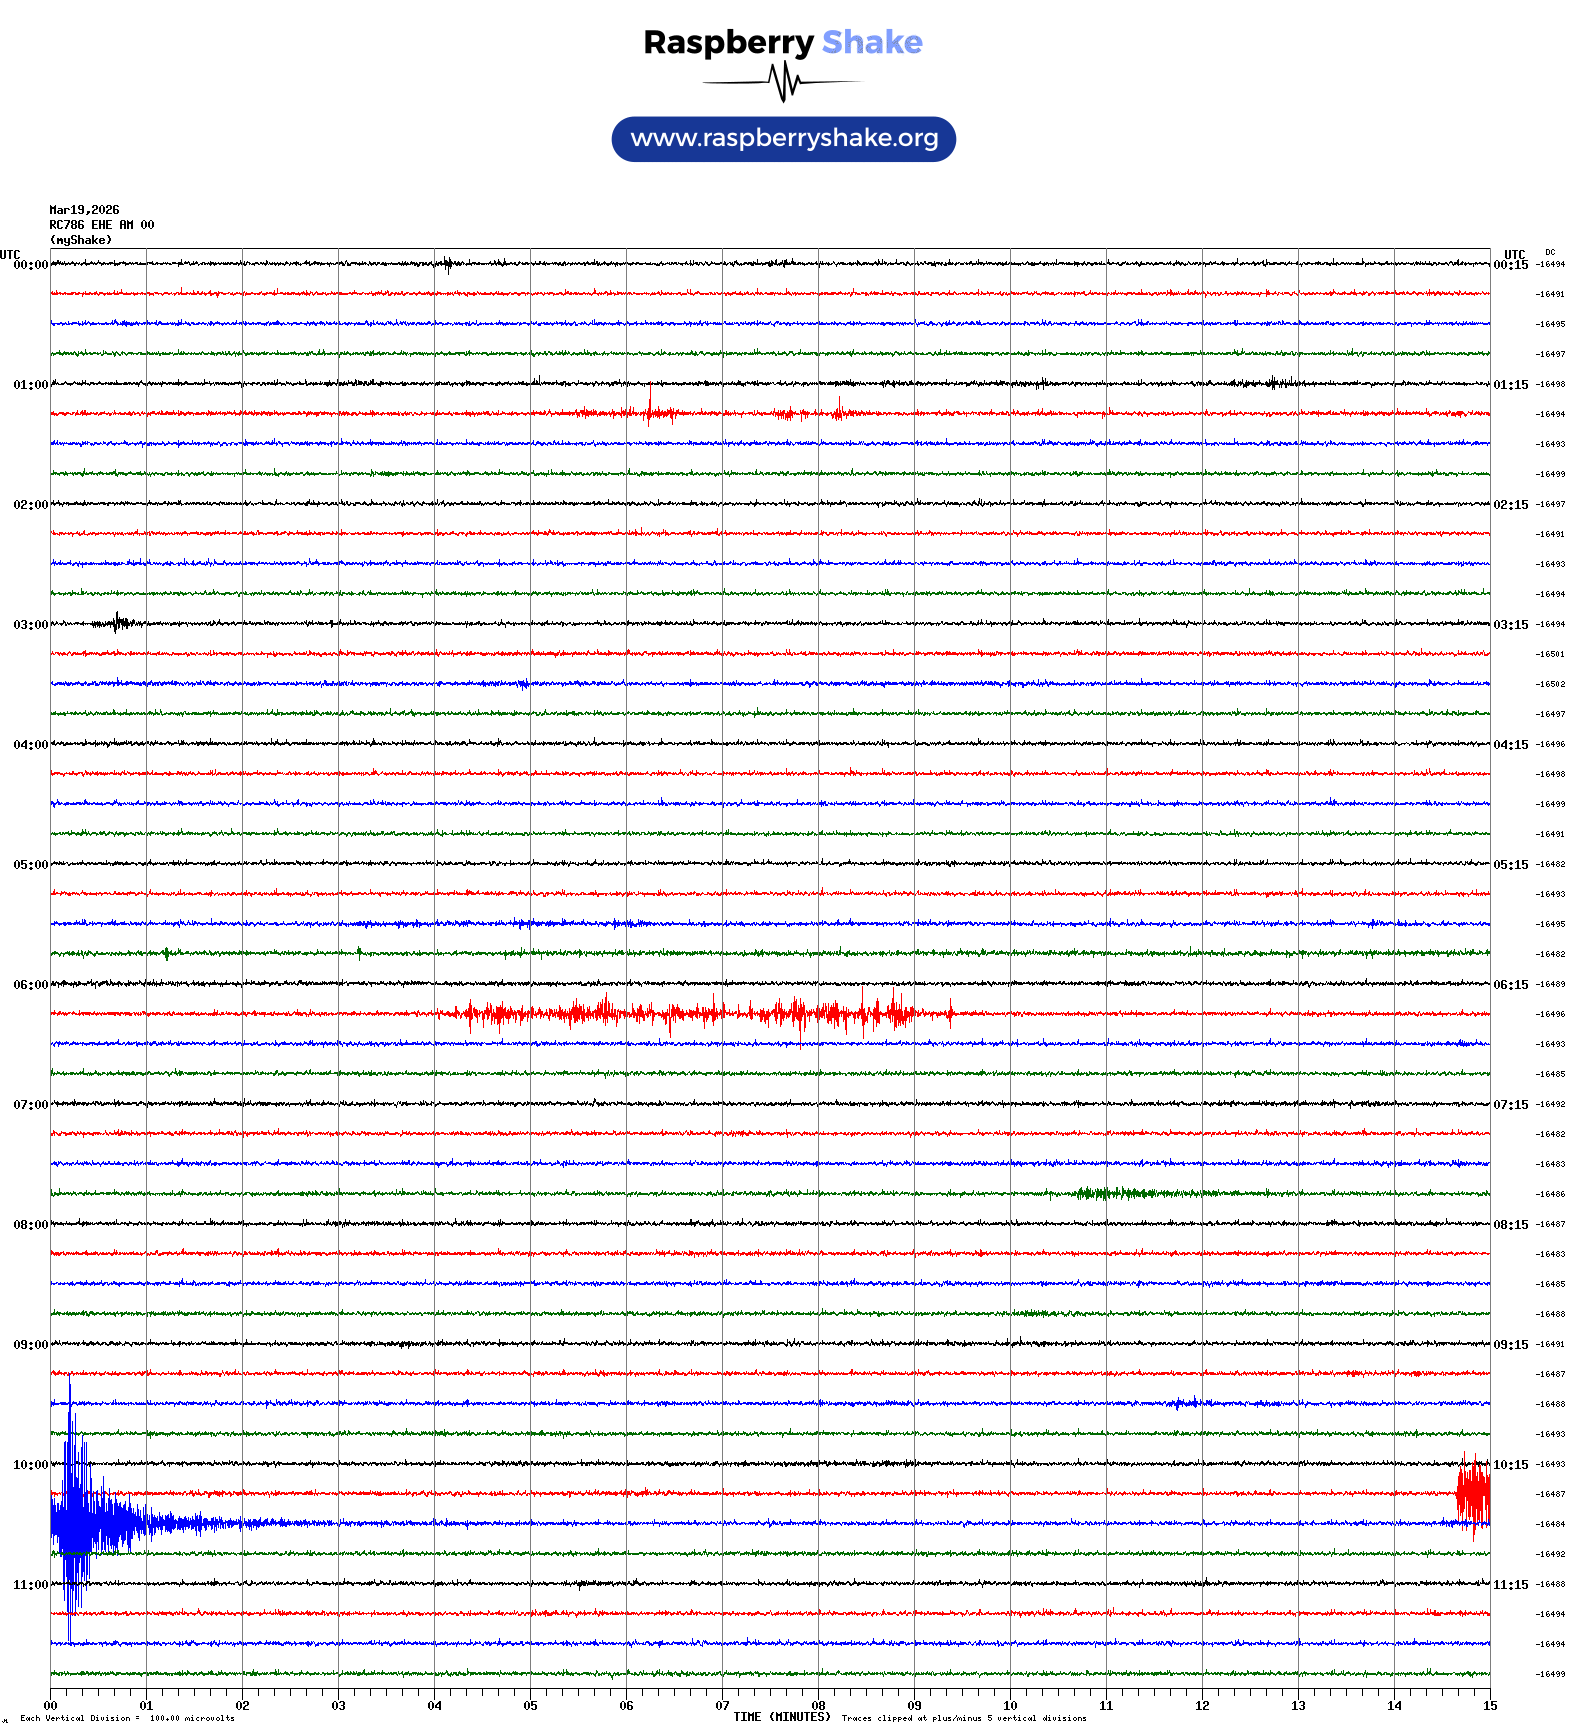The height and width of the screenshot is (1732, 1570).
Task: Click the 11:15 time label on right axis
Action: tap(1510, 1585)
